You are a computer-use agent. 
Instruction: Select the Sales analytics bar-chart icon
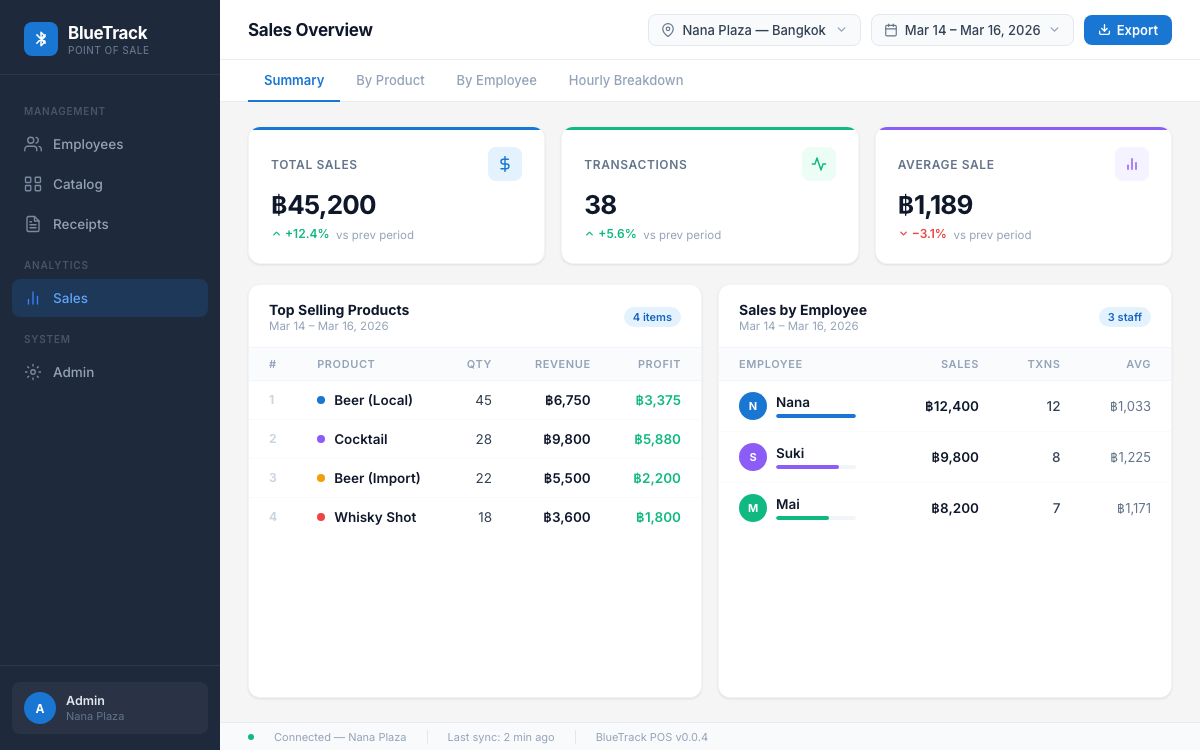[33, 298]
